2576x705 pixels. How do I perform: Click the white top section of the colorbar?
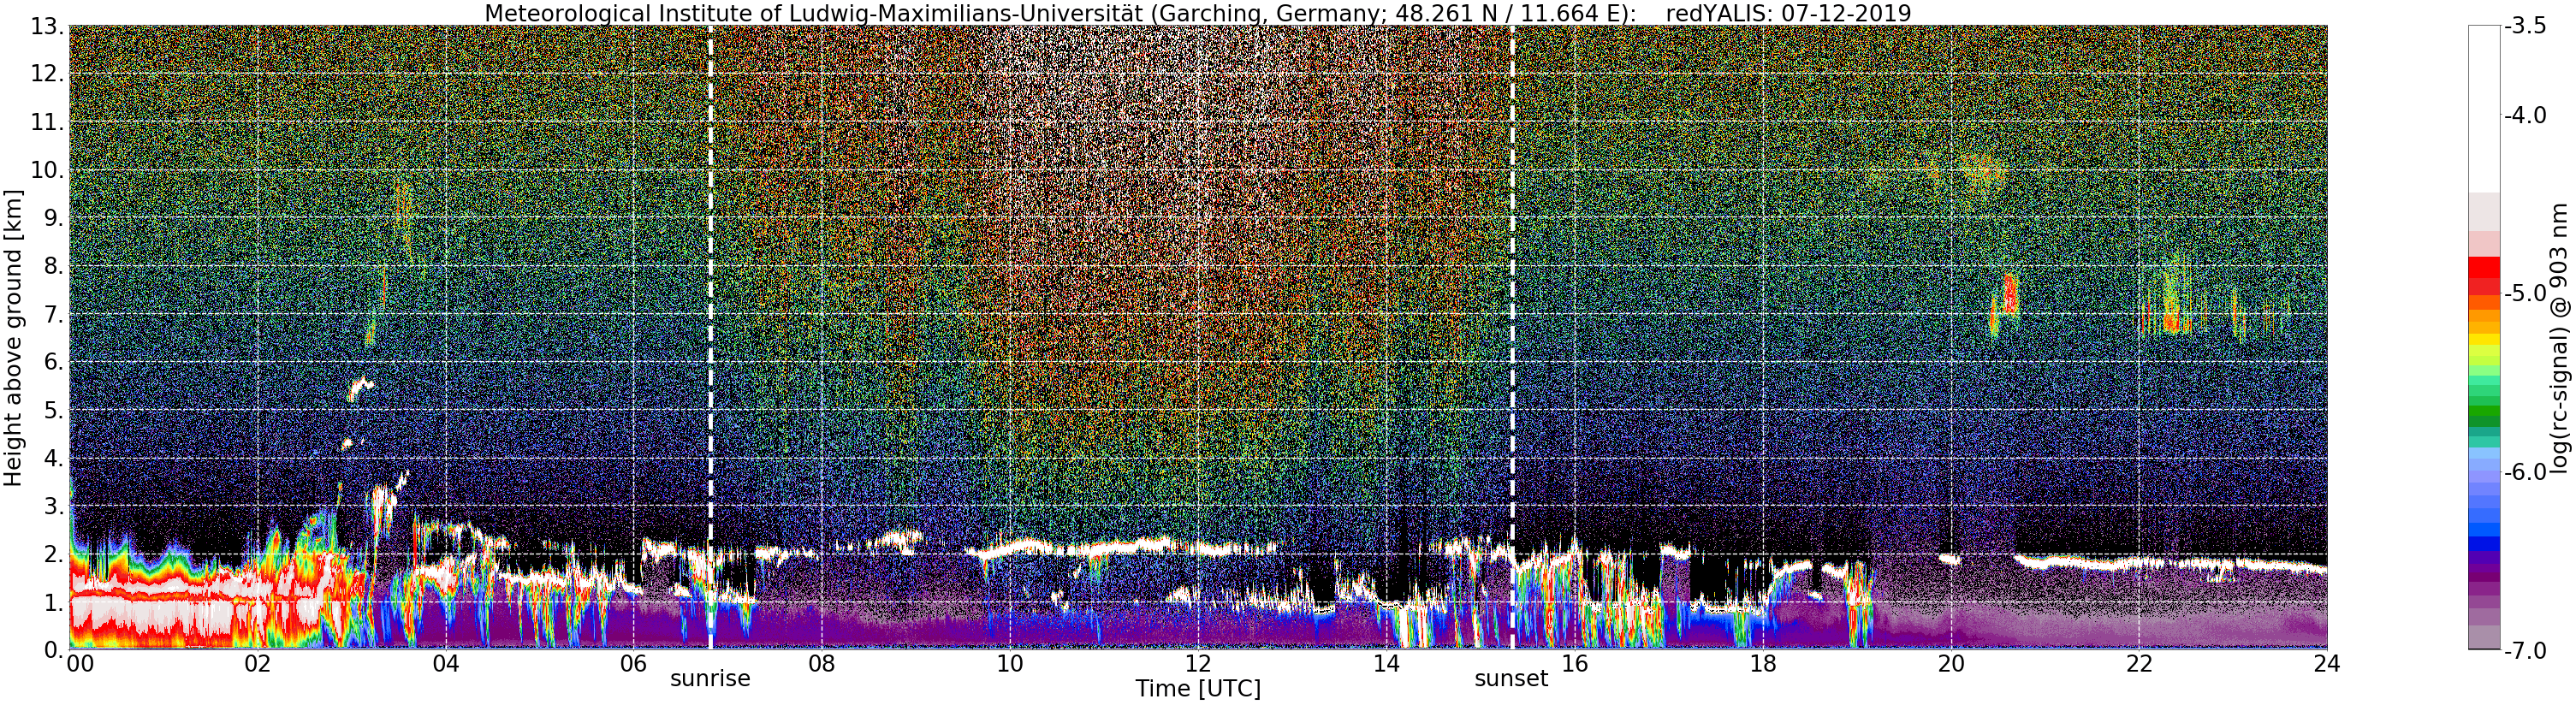pos(2484,108)
